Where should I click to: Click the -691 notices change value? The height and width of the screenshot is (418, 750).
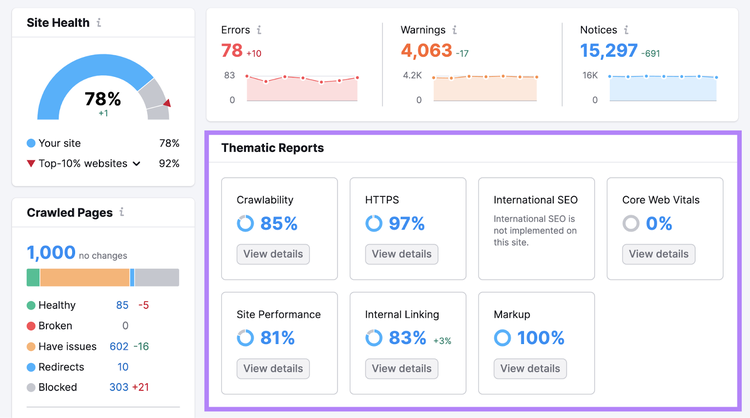tap(651, 54)
